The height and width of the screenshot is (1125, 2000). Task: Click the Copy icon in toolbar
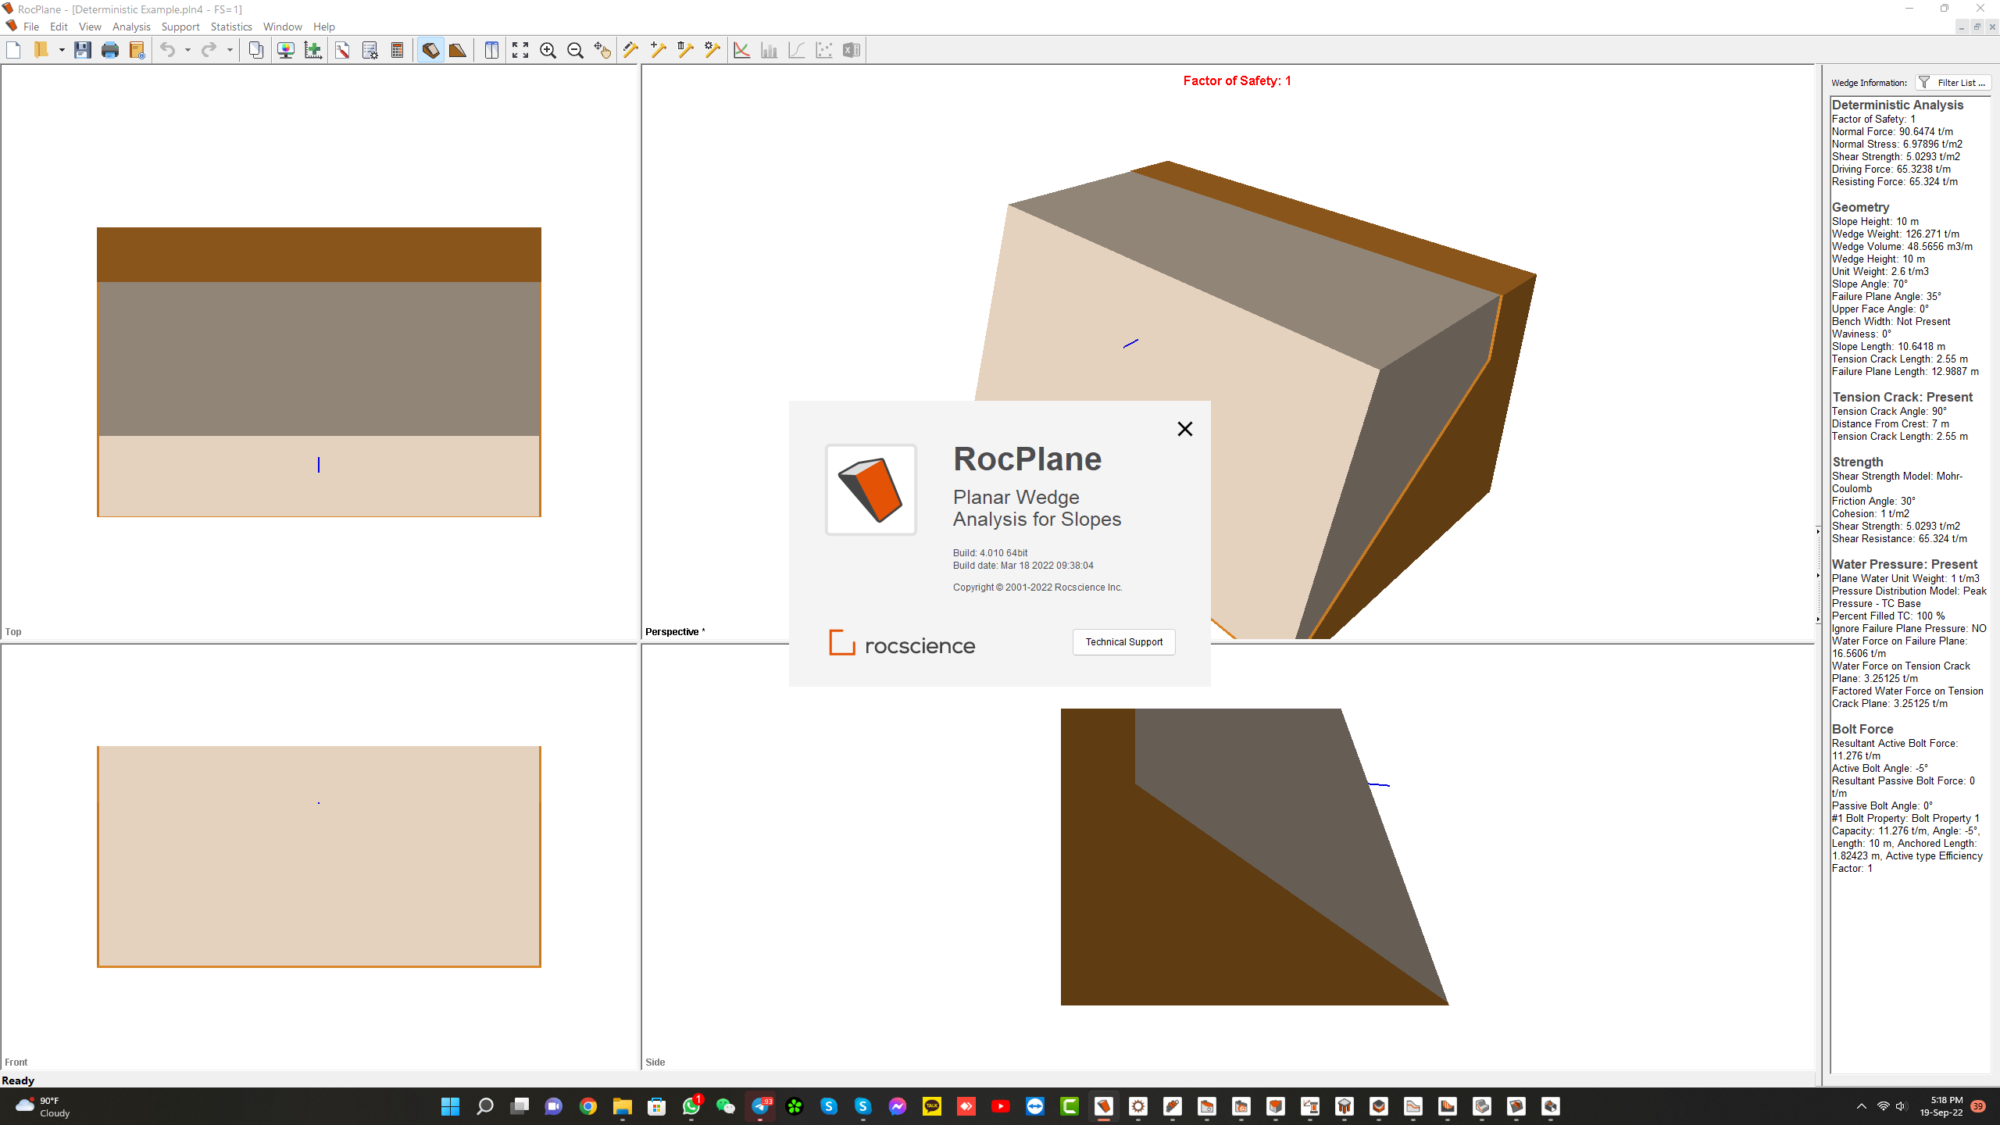(x=257, y=50)
